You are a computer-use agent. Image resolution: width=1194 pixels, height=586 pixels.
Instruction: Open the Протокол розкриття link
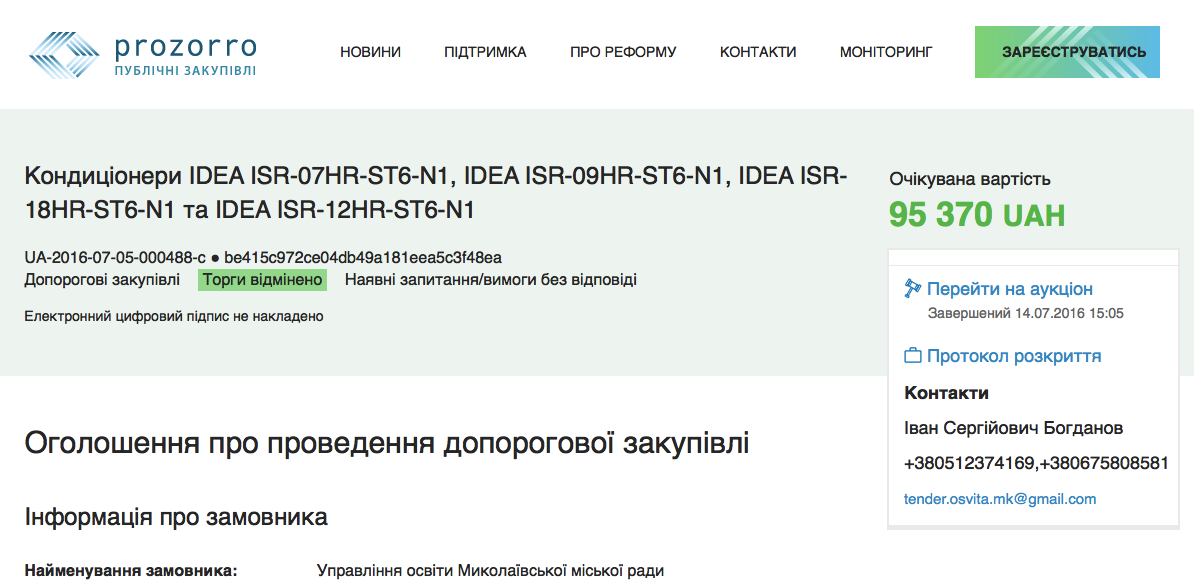click(1013, 356)
